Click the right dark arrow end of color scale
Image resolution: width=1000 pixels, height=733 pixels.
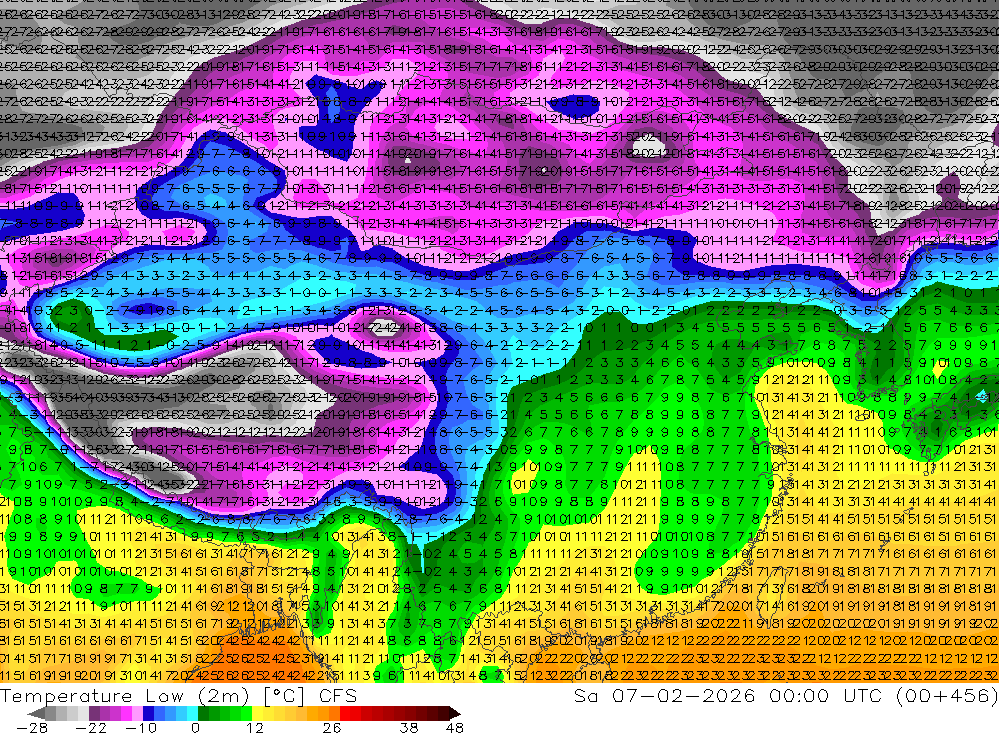(455, 713)
